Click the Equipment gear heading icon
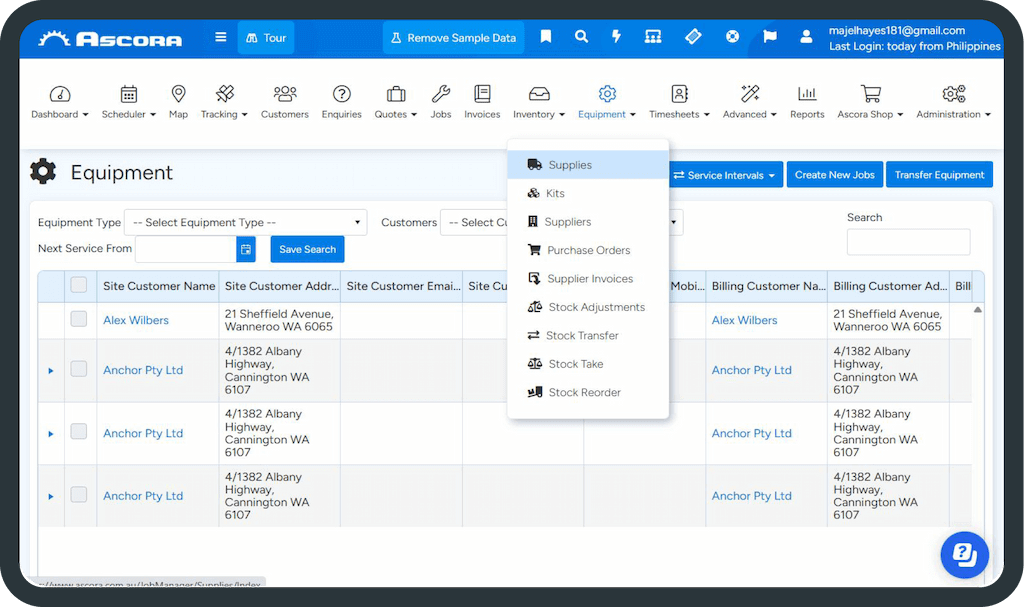The width and height of the screenshot is (1024, 607). click(x=43, y=172)
